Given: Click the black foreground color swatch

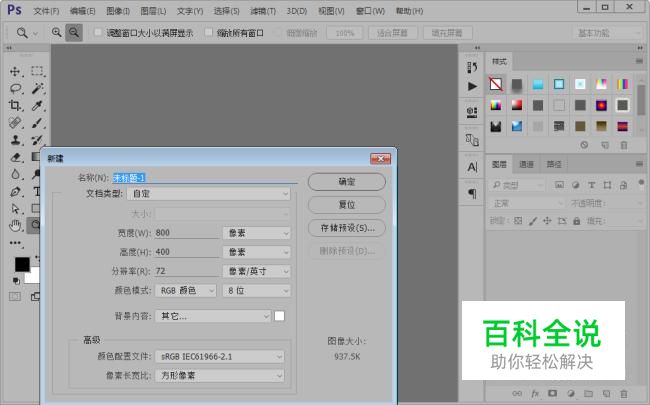Looking at the screenshot, I should click(22, 264).
